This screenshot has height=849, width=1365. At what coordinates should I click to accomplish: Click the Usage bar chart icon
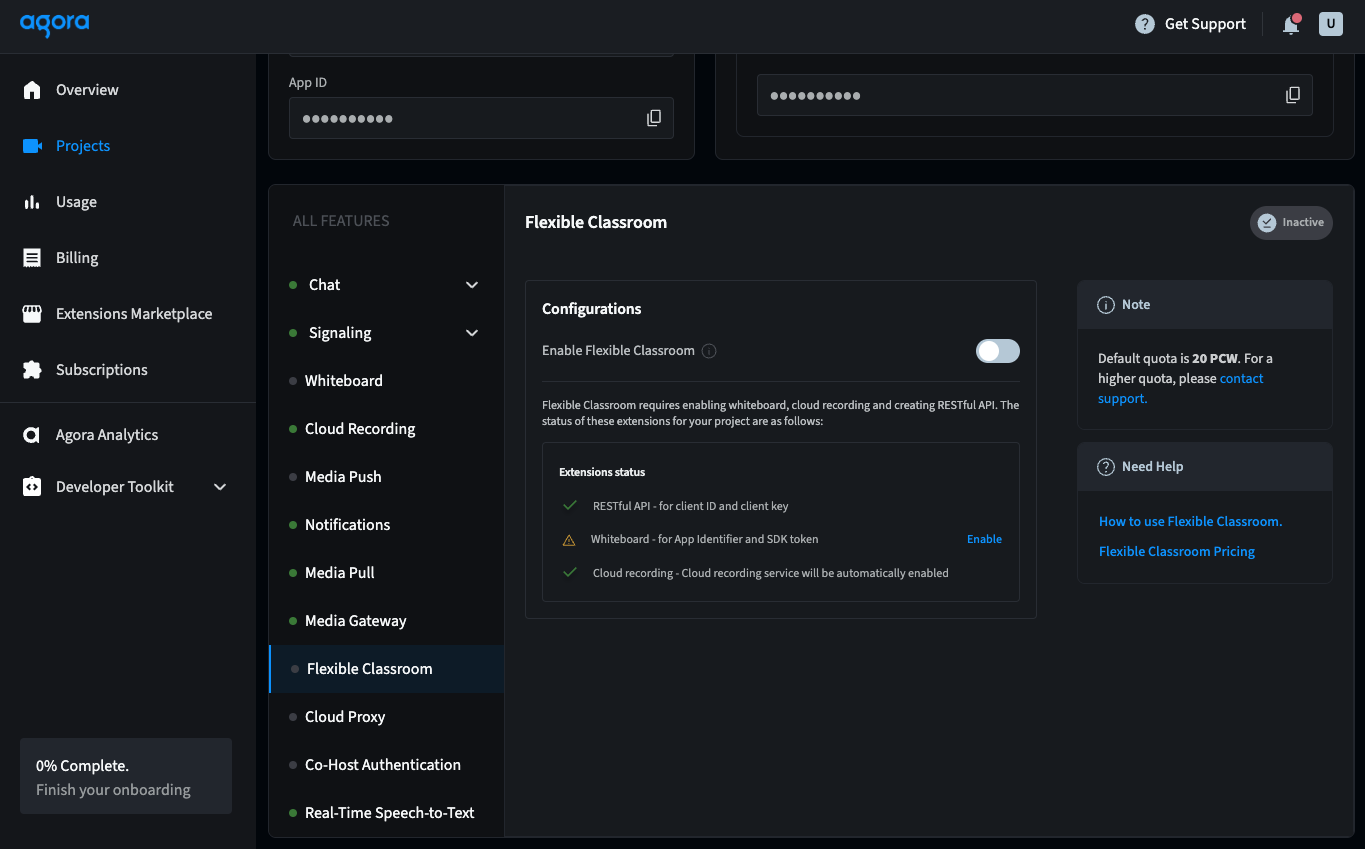(32, 202)
